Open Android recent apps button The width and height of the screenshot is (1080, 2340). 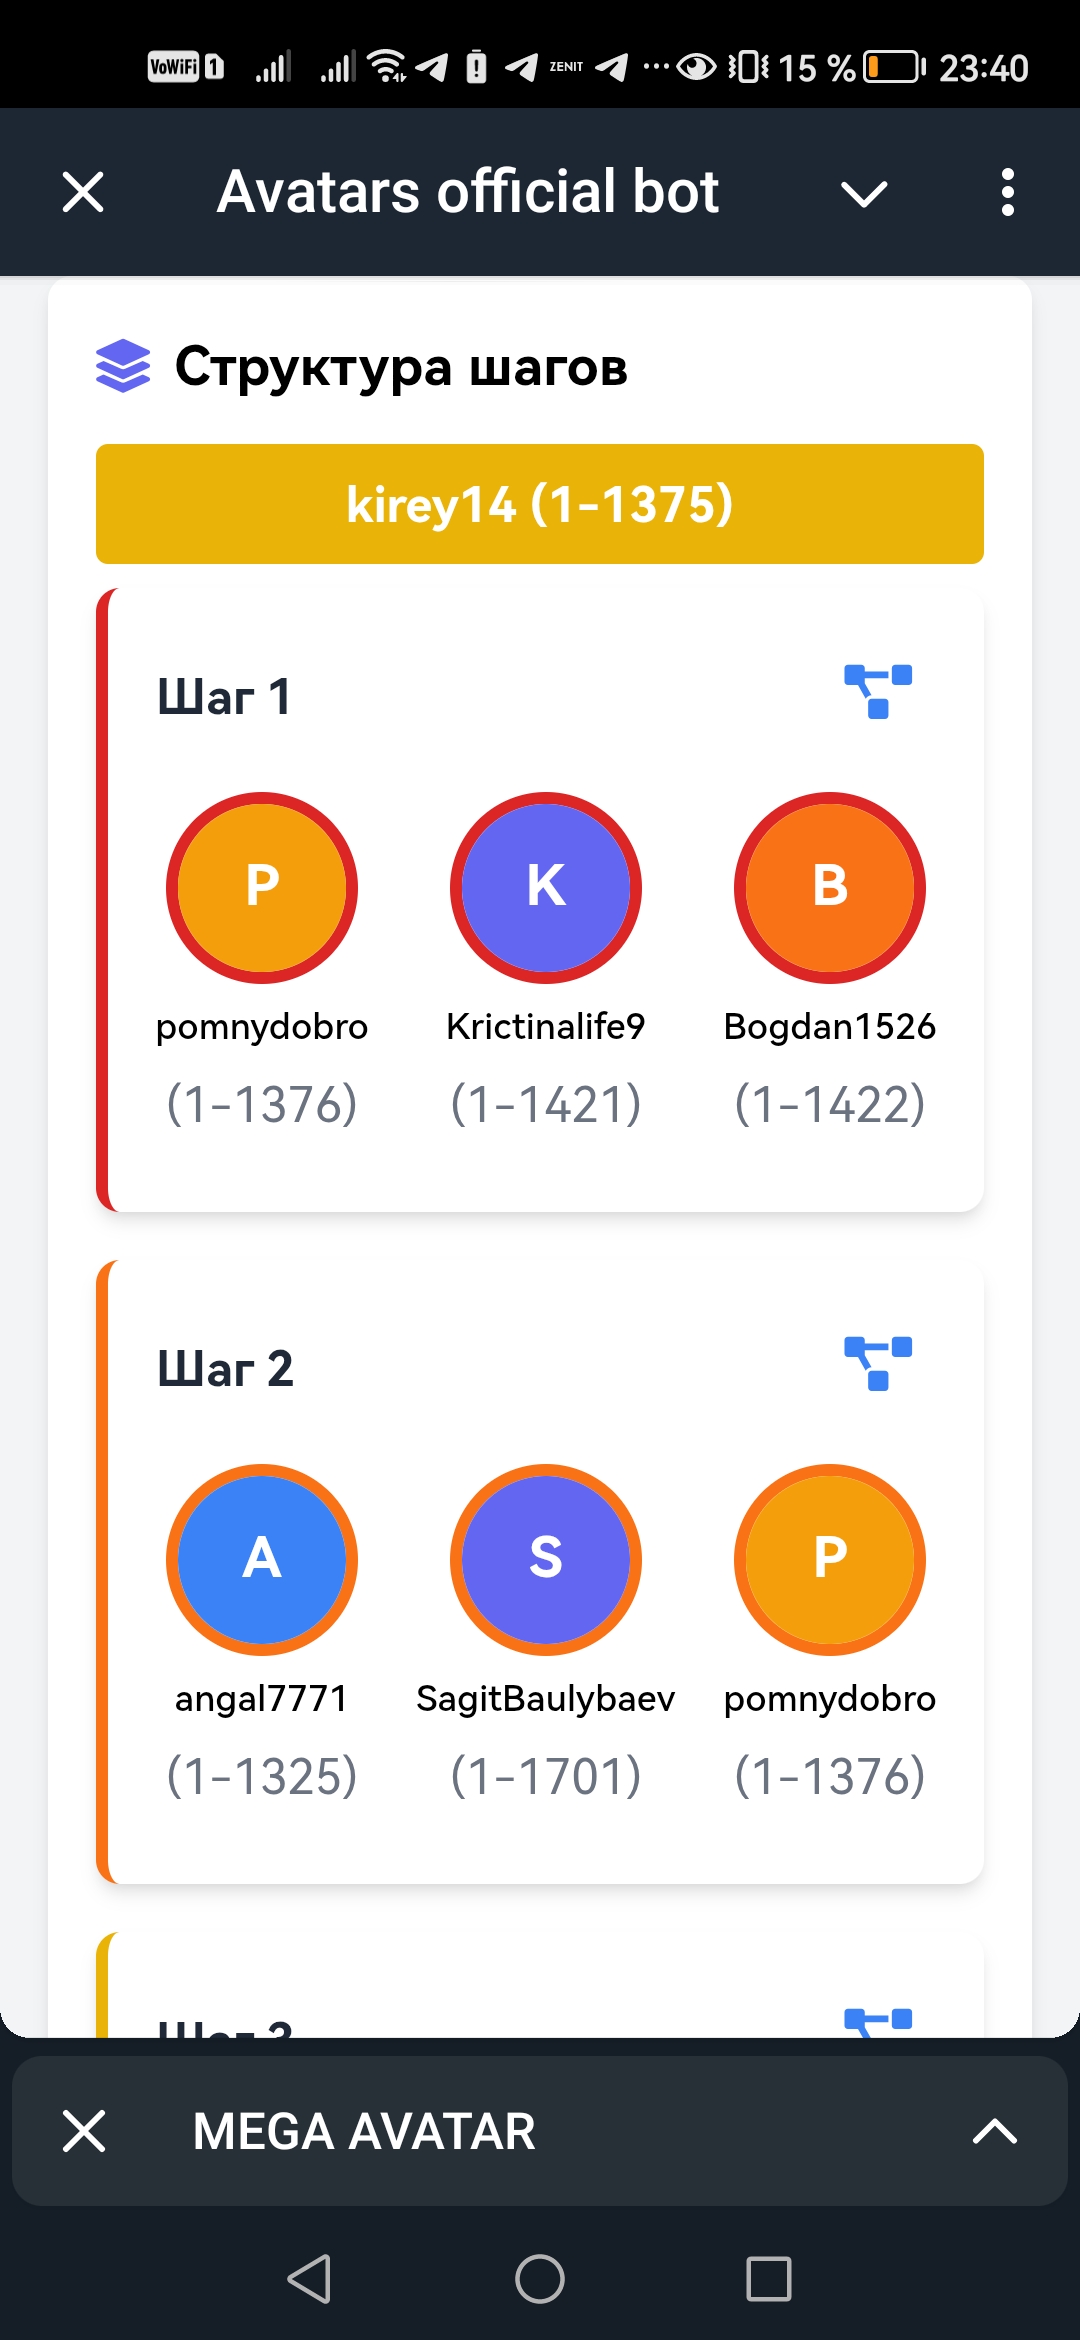coord(768,2279)
